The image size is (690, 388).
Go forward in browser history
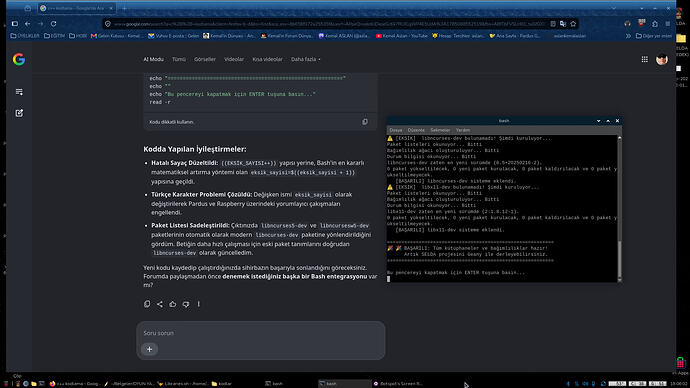tap(40, 24)
